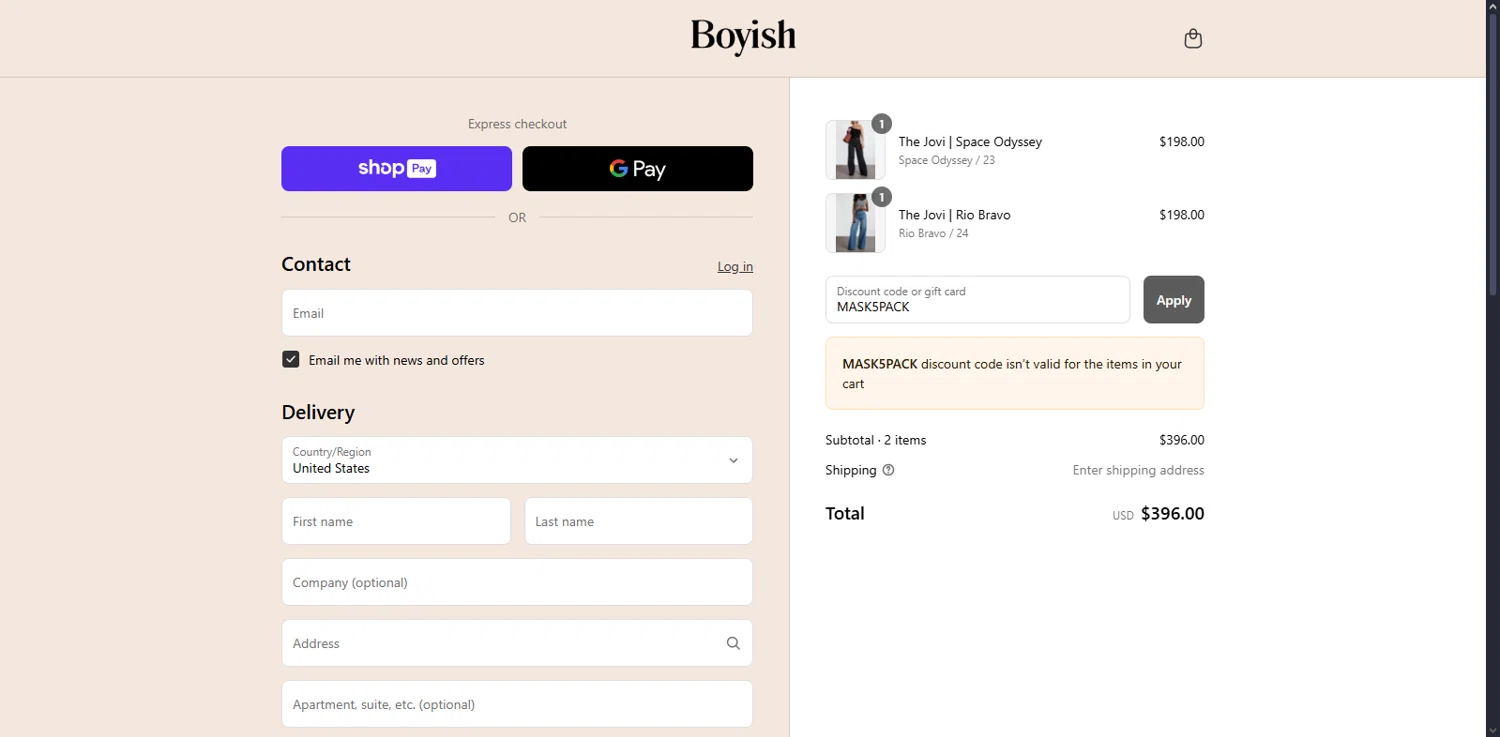The width and height of the screenshot is (1500, 737).
Task: Open the Country/Region dropdown
Action: point(517,460)
